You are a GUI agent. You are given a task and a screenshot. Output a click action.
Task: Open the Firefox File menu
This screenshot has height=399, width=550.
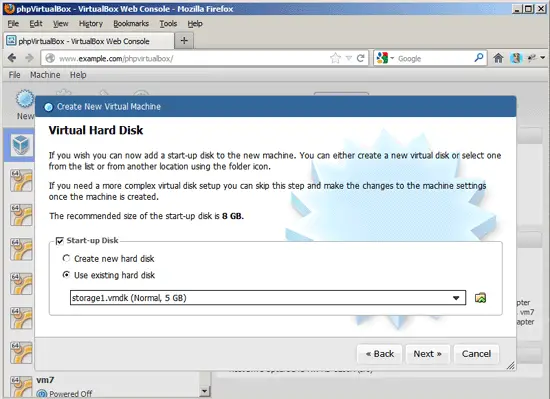[13, 23]
